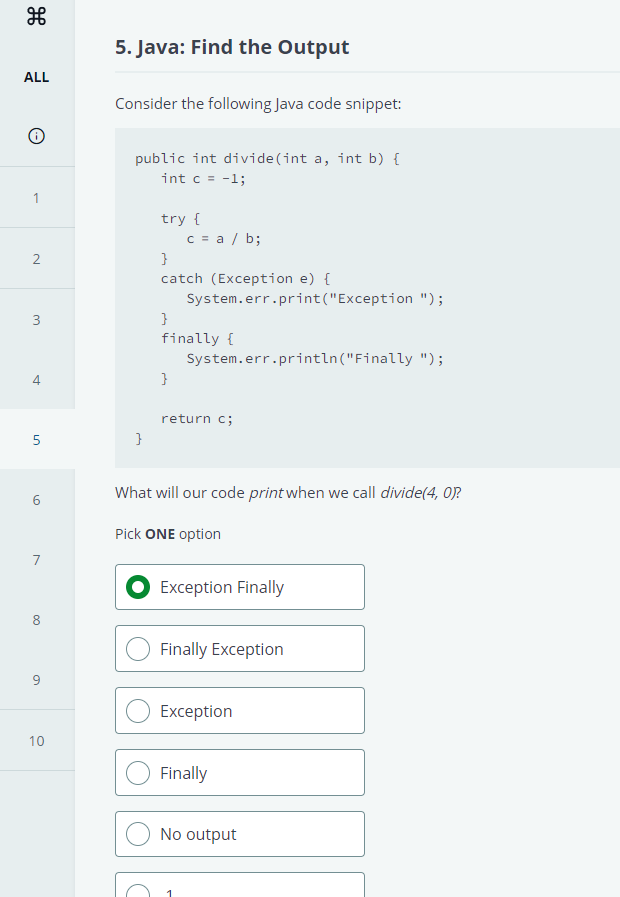Select the 'Finally' only option
Image resolution: width=620 pixels, height=897 pixels.
pos(240,772)
